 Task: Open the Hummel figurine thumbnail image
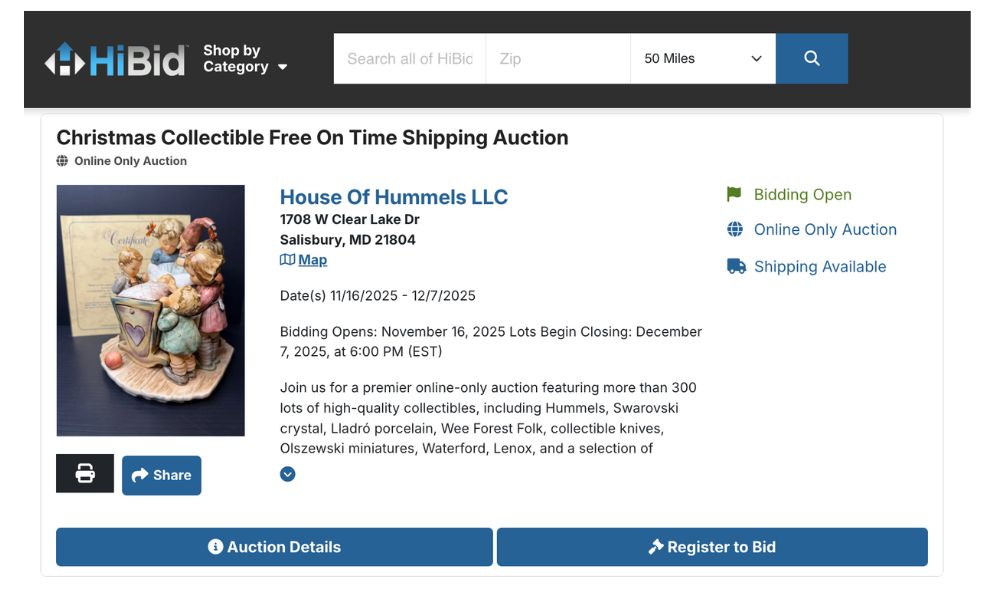(150, 310)
